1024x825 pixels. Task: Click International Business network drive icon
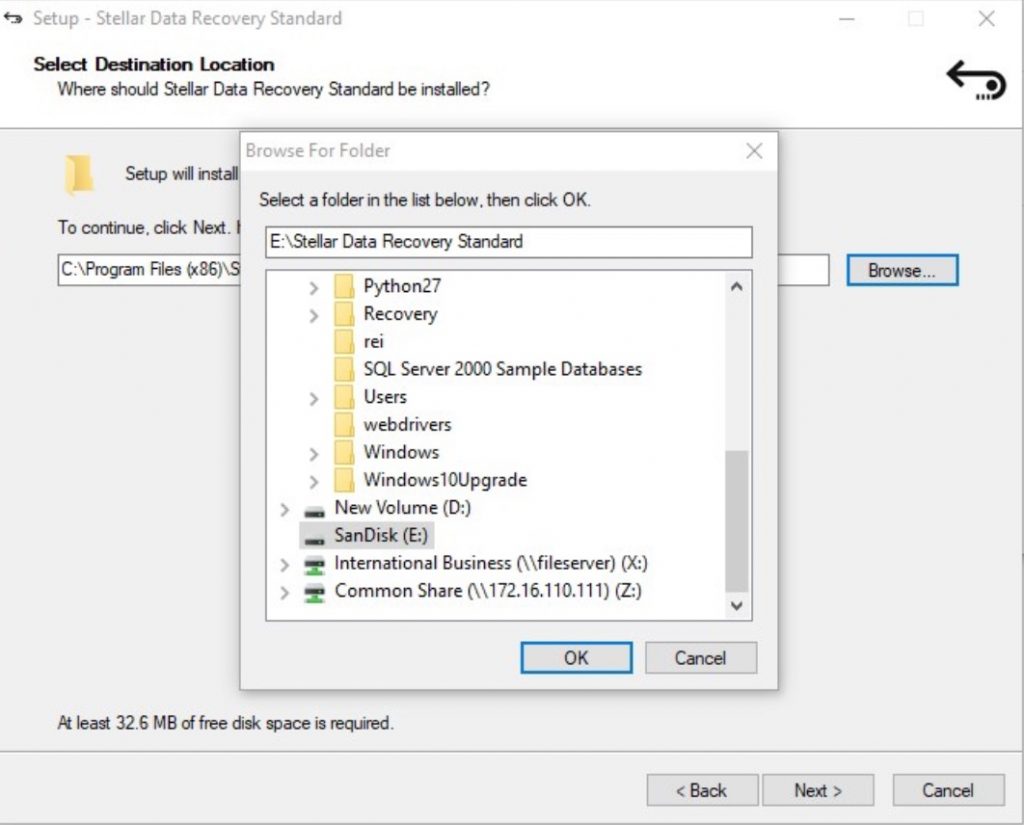click(315, 564)
